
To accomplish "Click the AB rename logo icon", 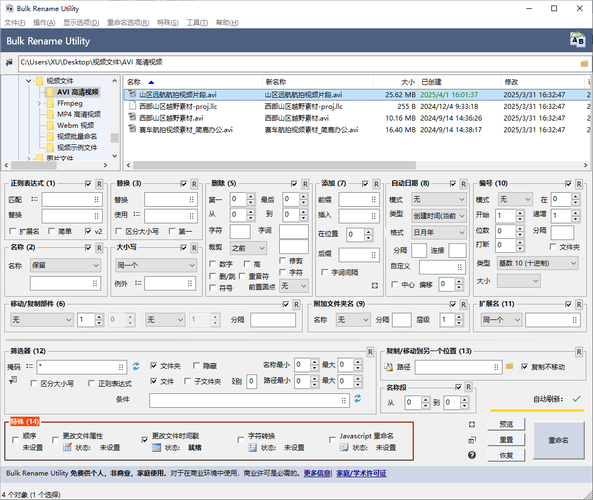I will 577,40.
